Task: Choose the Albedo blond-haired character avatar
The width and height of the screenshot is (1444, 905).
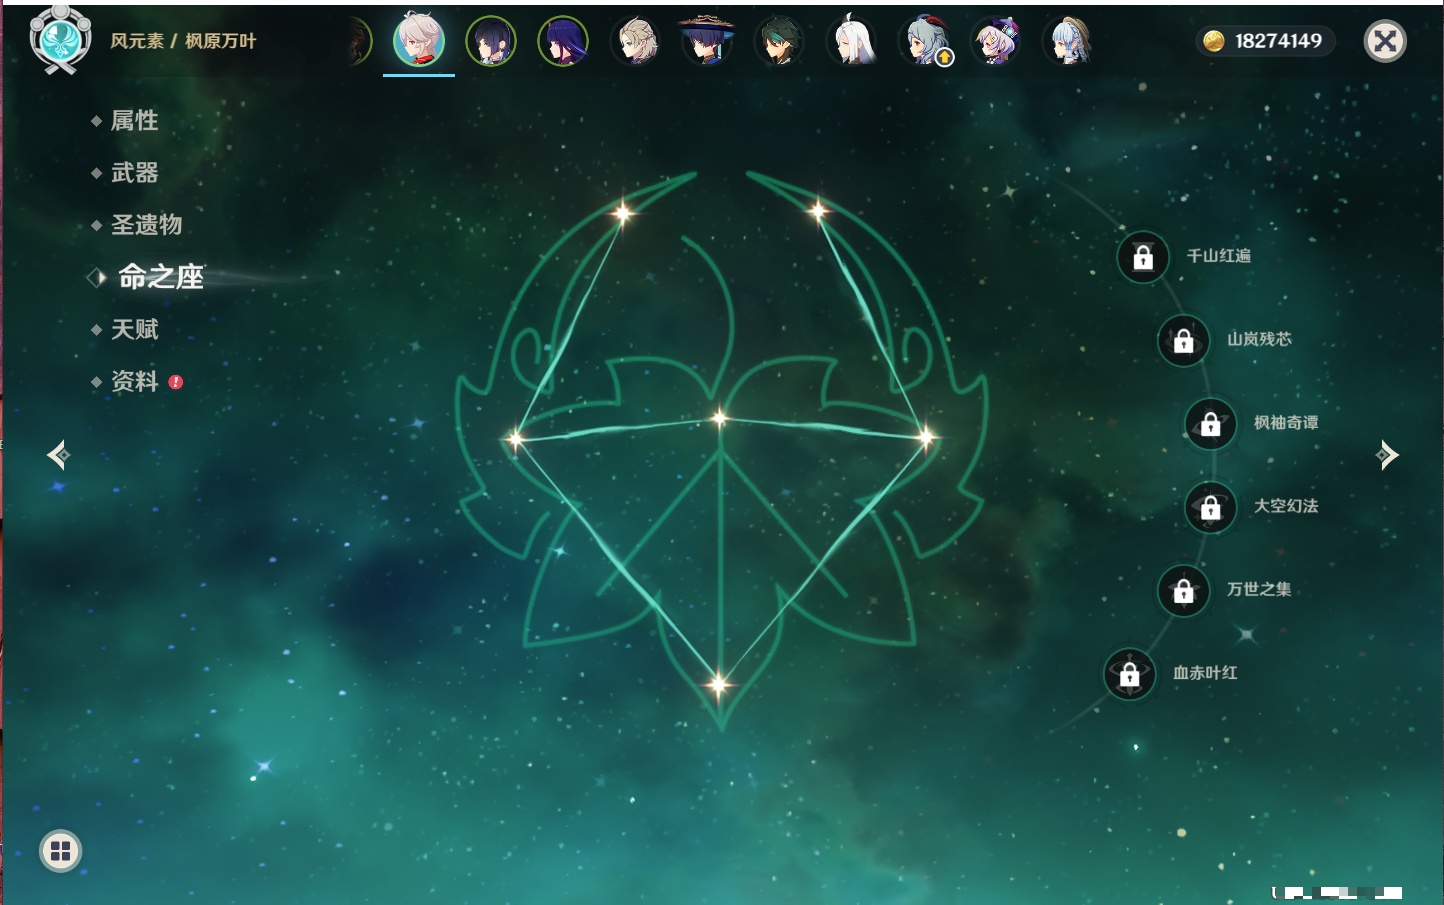Action: tap(635, 42)
